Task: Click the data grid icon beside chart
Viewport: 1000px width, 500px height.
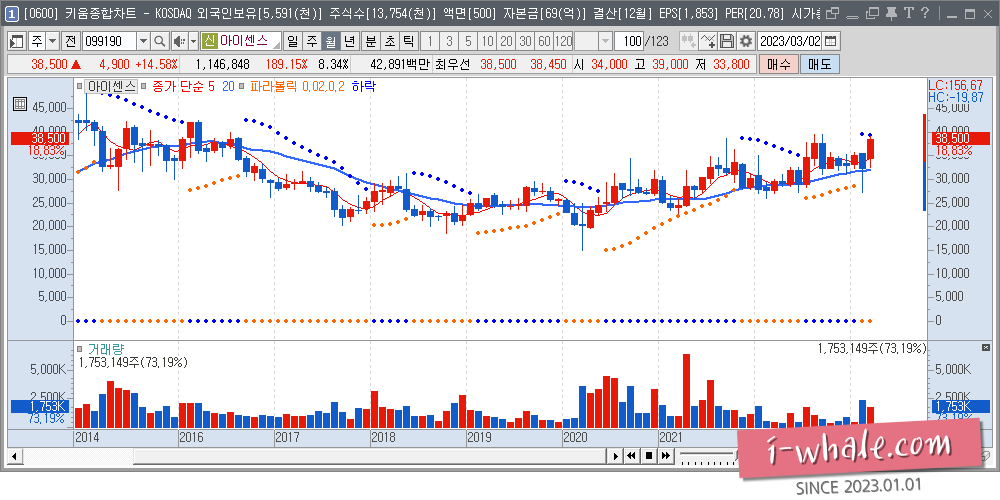Action: (20, 104)
